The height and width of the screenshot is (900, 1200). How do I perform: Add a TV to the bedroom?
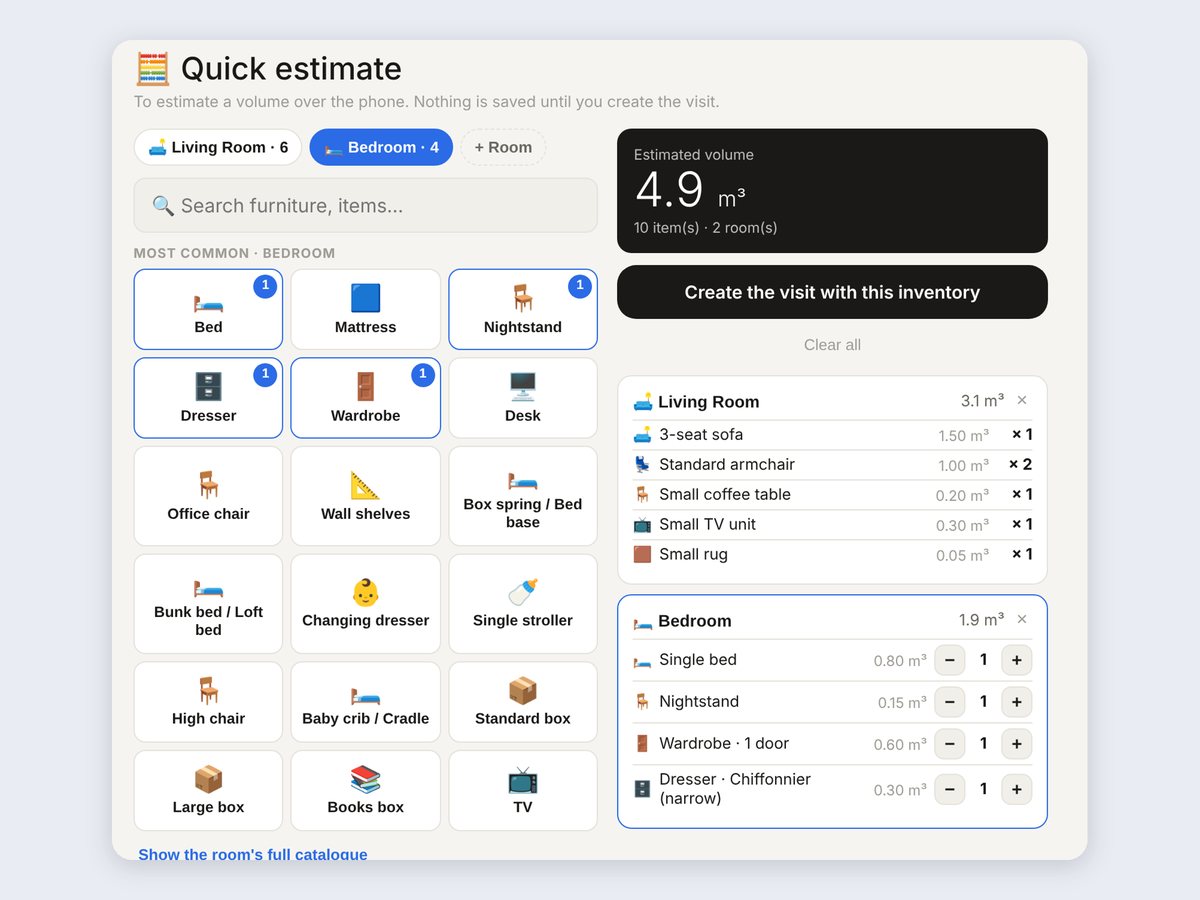(523, 791)
